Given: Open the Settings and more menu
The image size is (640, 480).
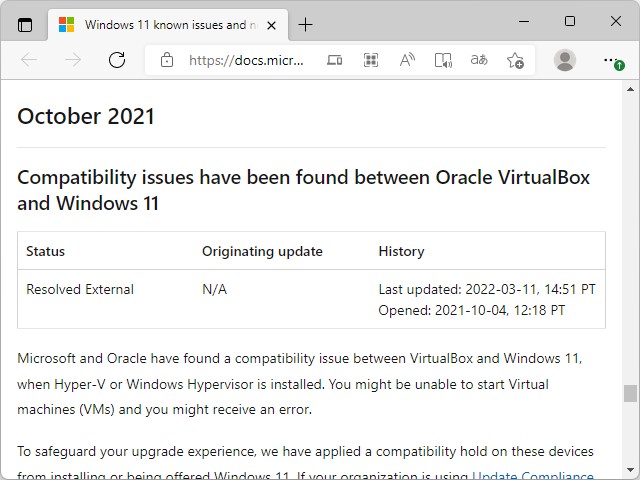Looking at the screenshot, I should click(x=612, y=60).
